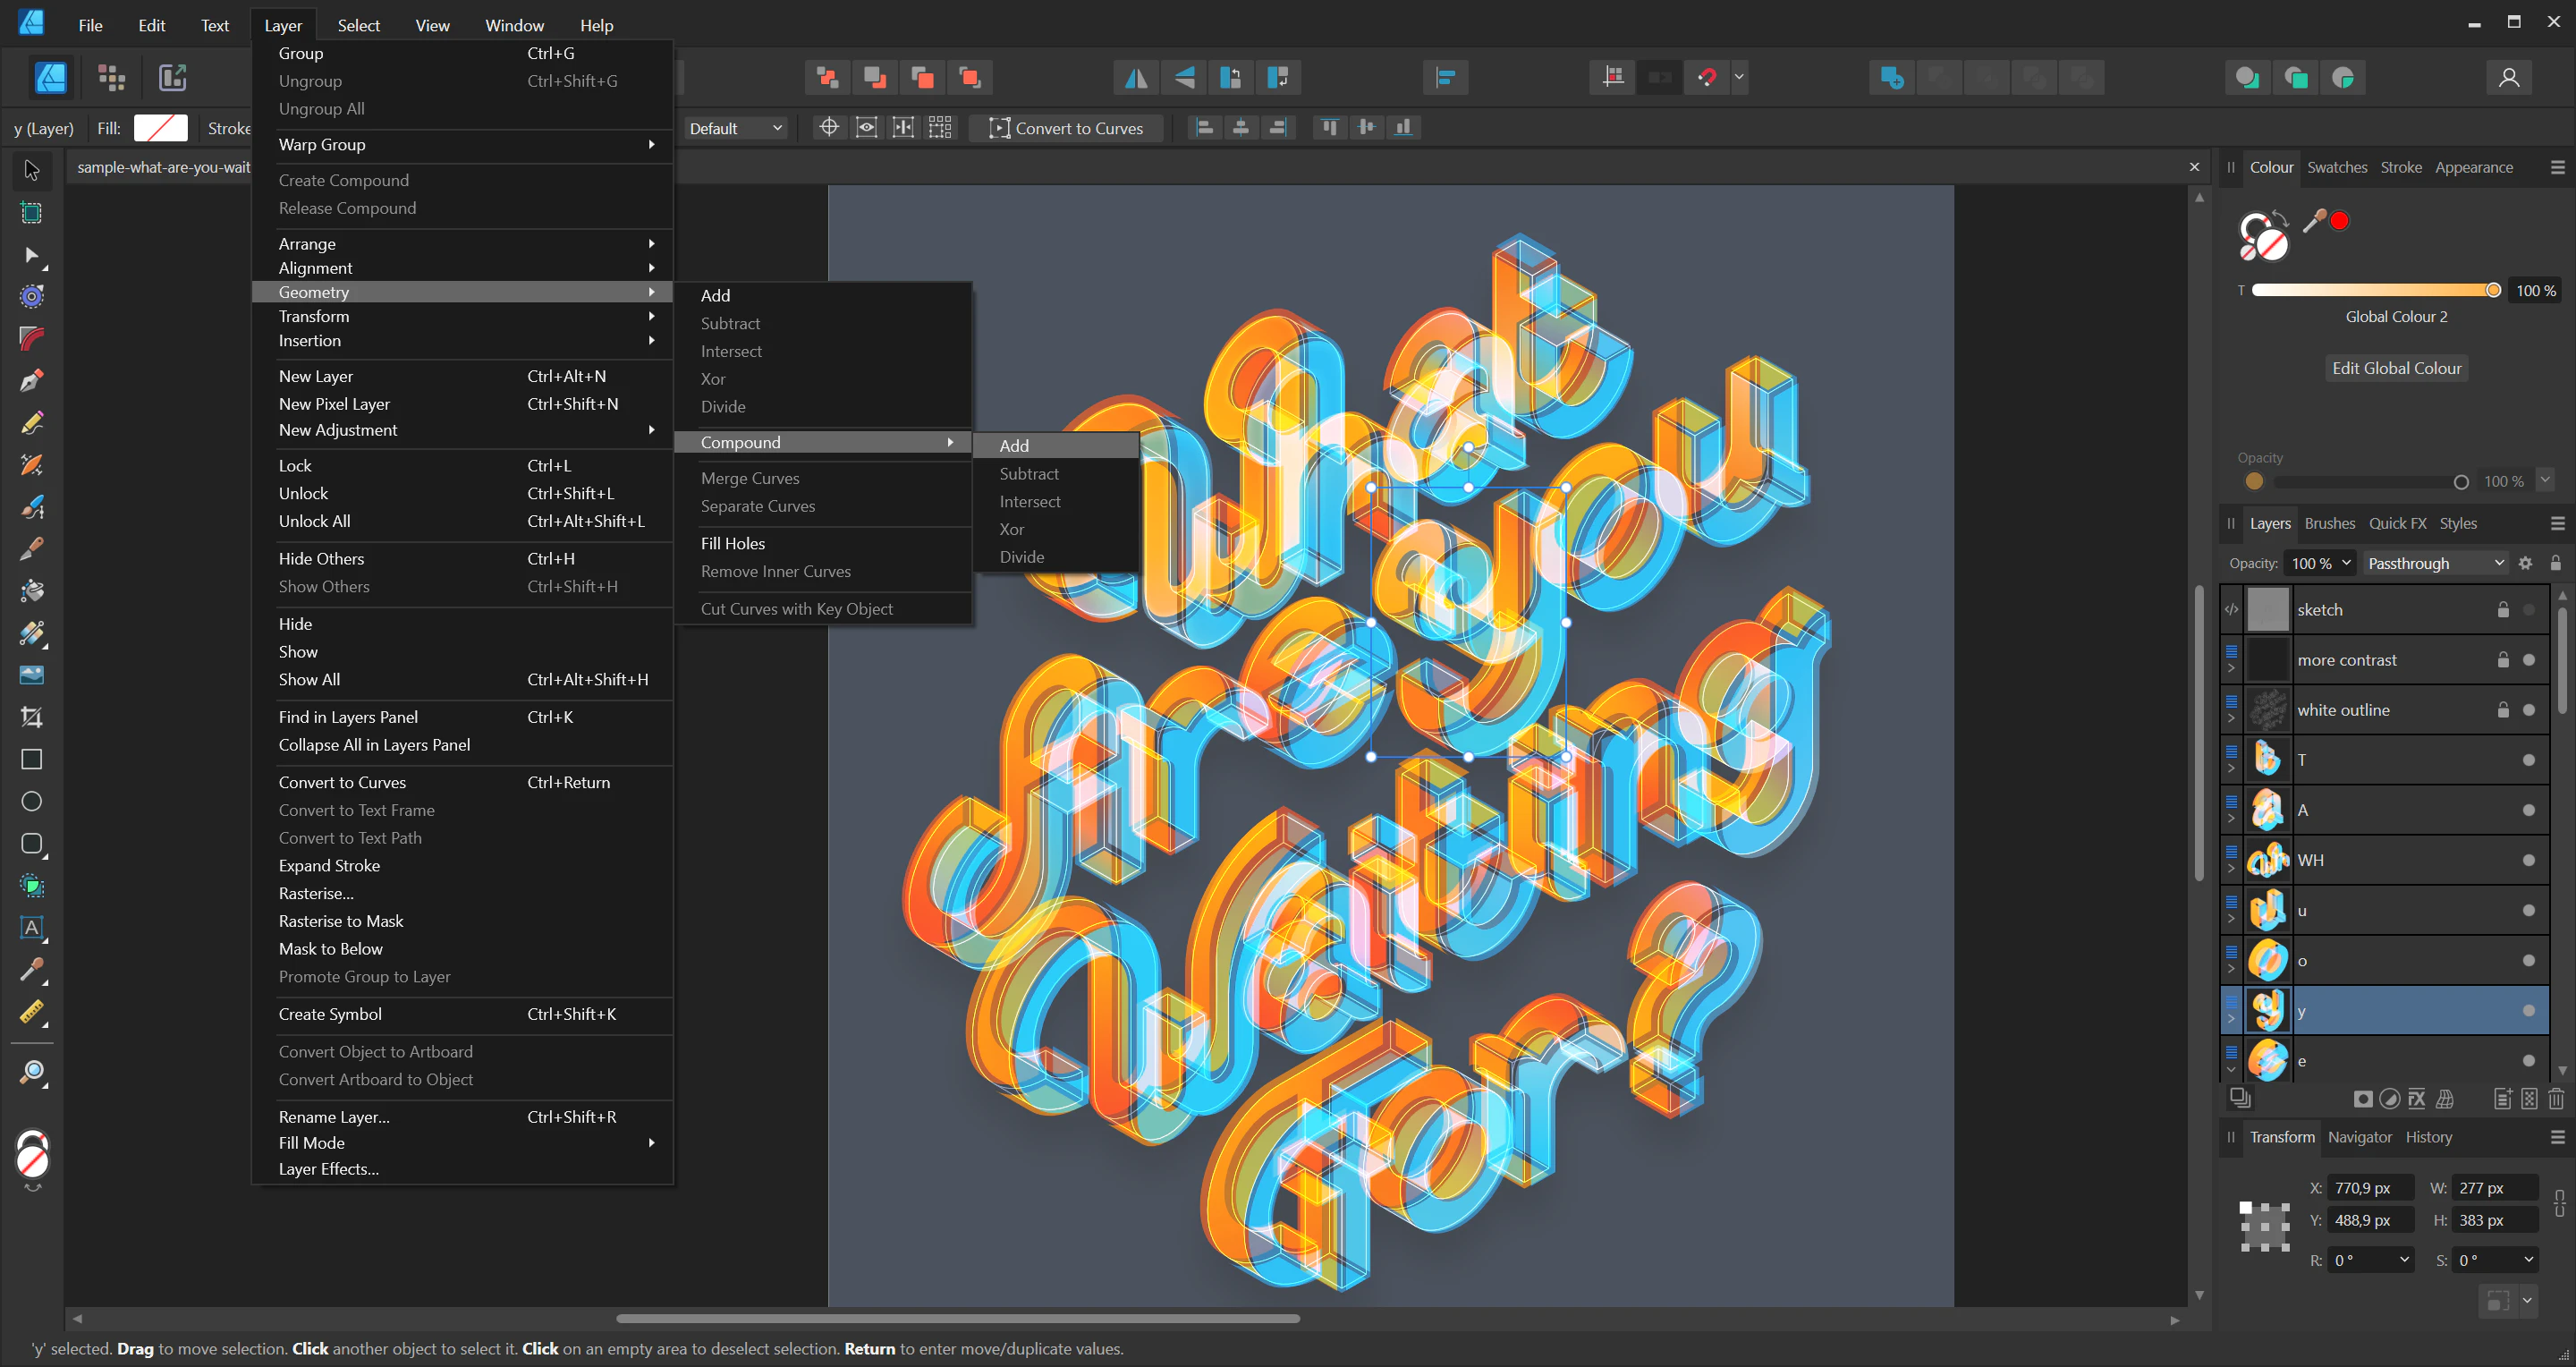
Task: Click the Delete Layer trash icon
Action: [2555, 1099]
